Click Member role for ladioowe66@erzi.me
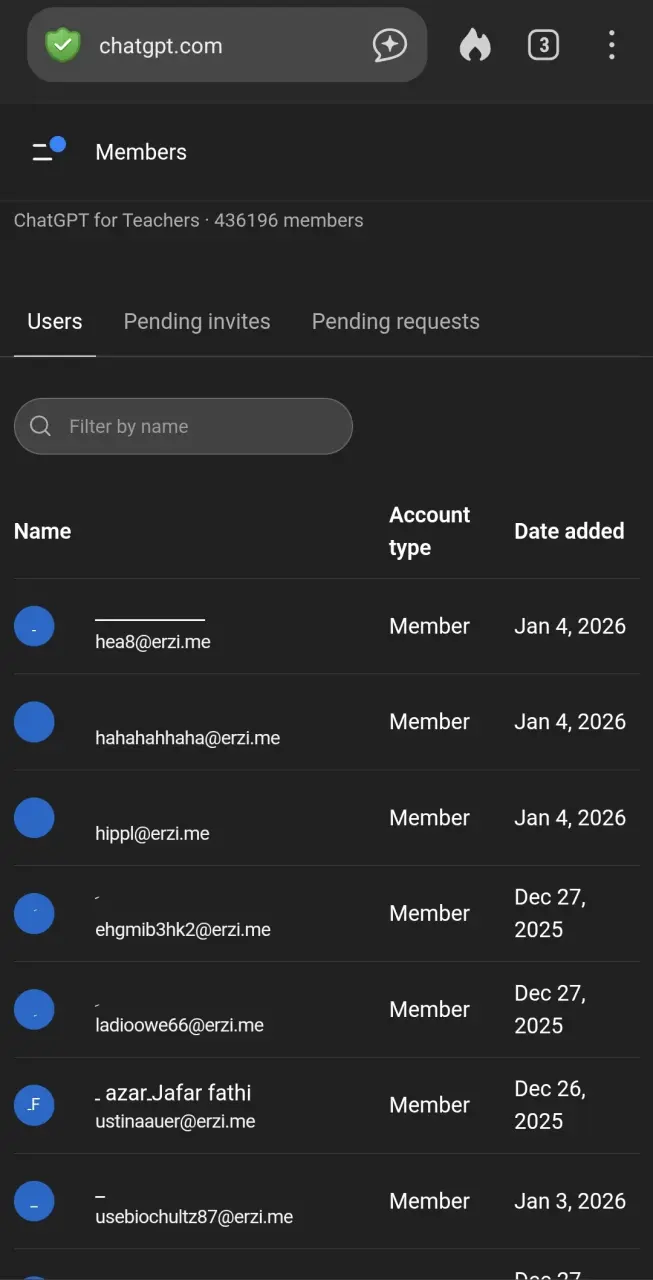The height and width of the screenshot is (1280, 653). tap(429, 1010)
